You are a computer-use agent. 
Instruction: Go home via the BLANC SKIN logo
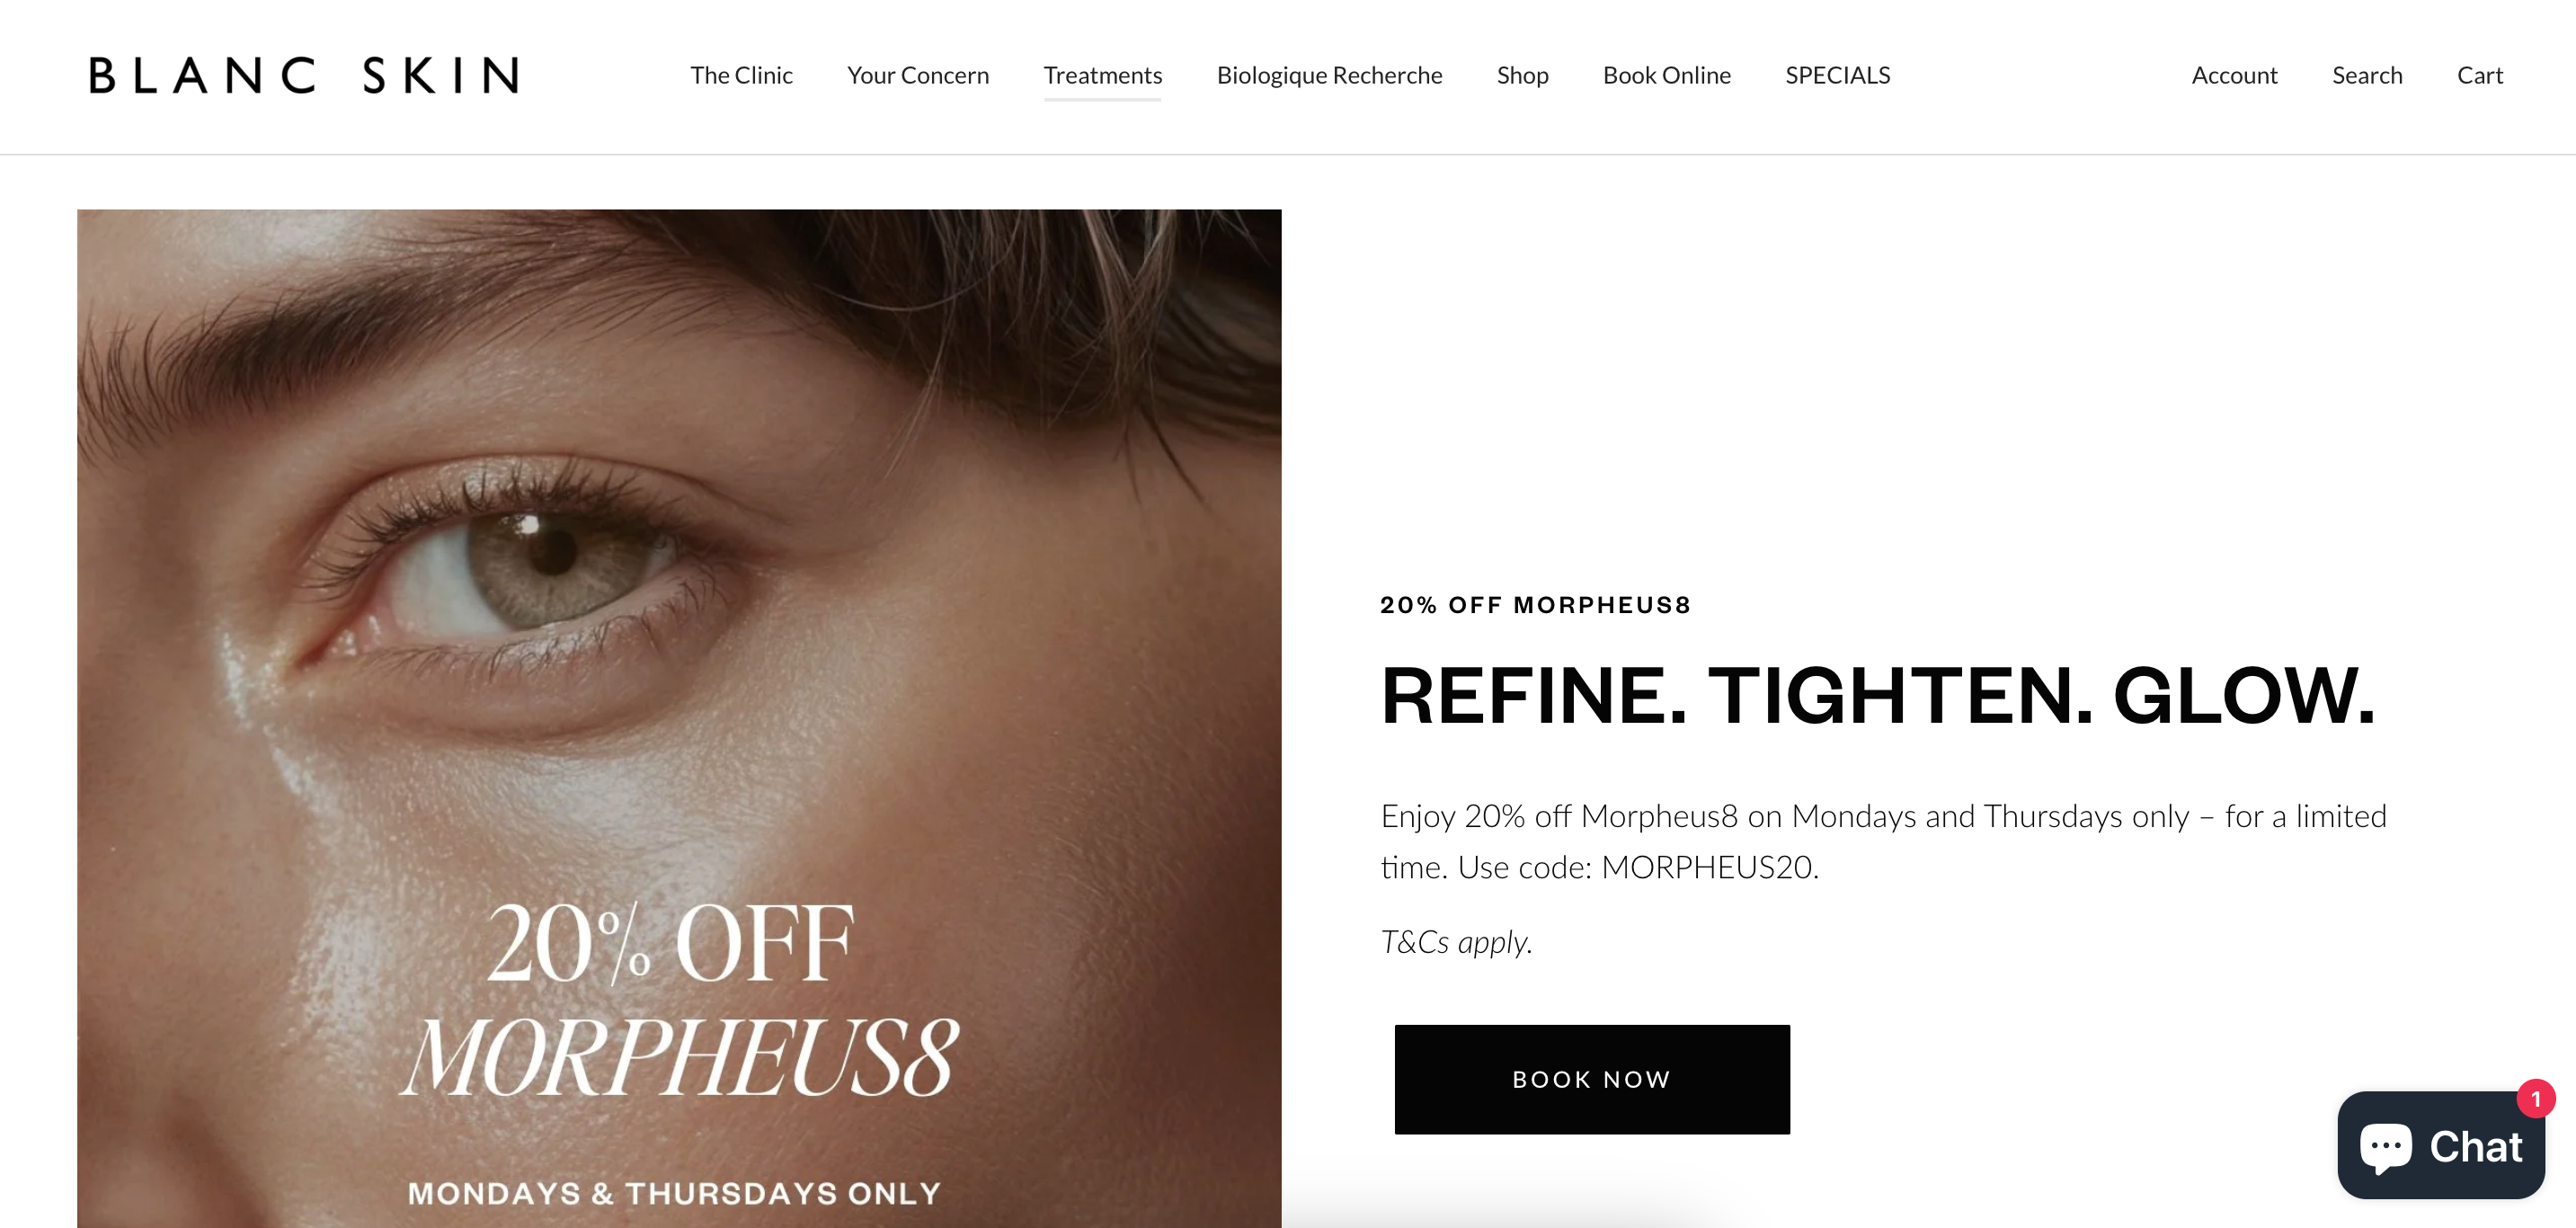pos(304,76)
